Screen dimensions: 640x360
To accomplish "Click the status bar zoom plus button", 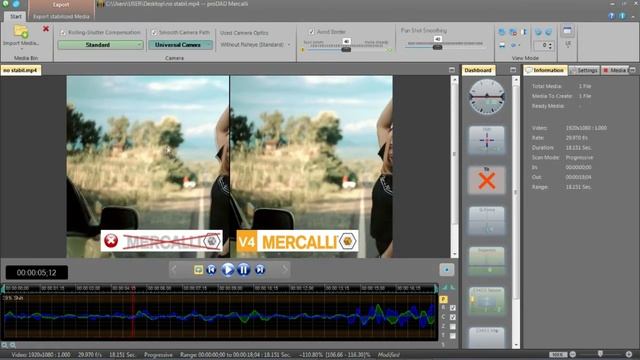I will [x=629, y=354].
